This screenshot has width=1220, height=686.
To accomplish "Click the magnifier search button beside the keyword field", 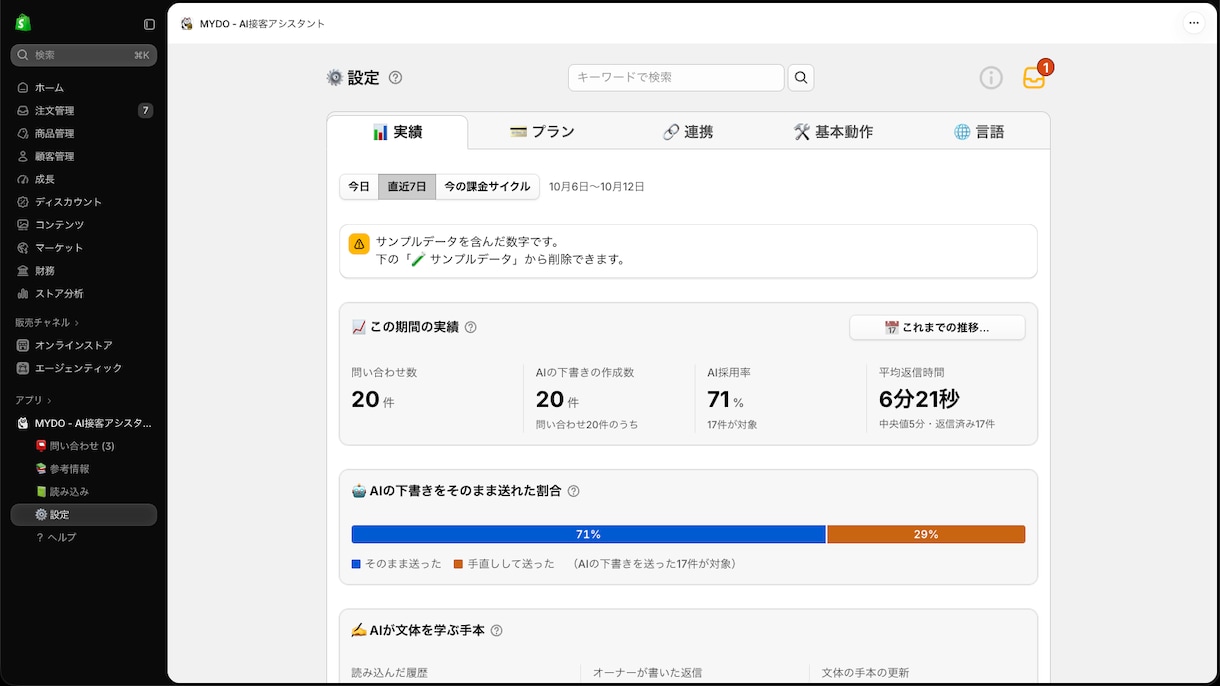I will [801, 77].
